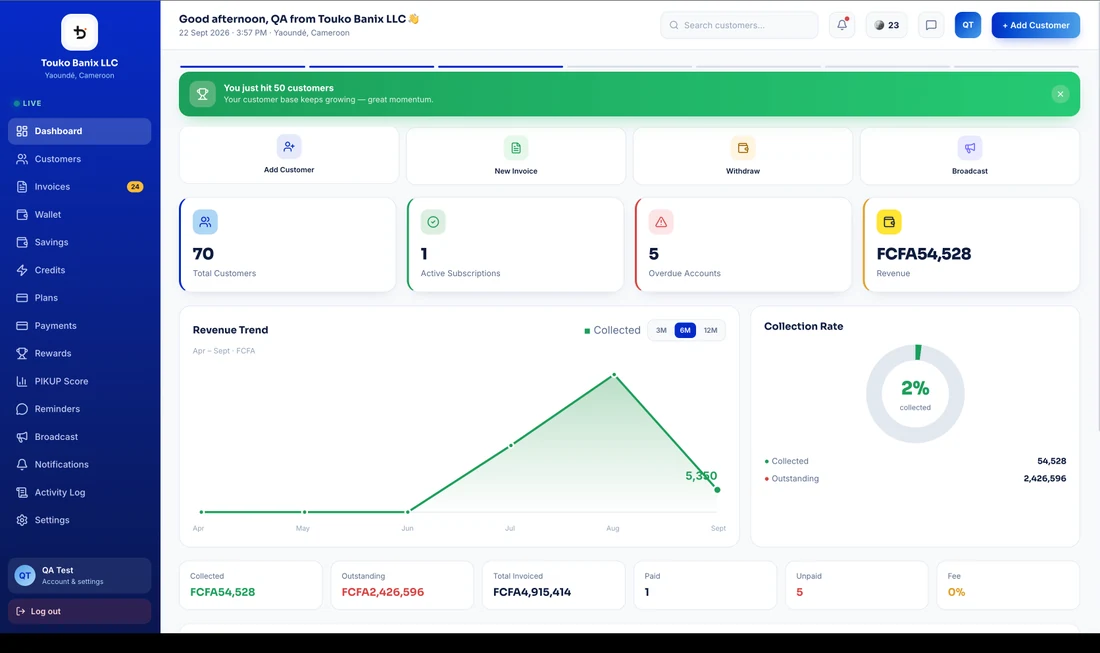This screenshot has width=1100, height=653.
Task: Click the Aug peak point on the chart
Action: 614,375
